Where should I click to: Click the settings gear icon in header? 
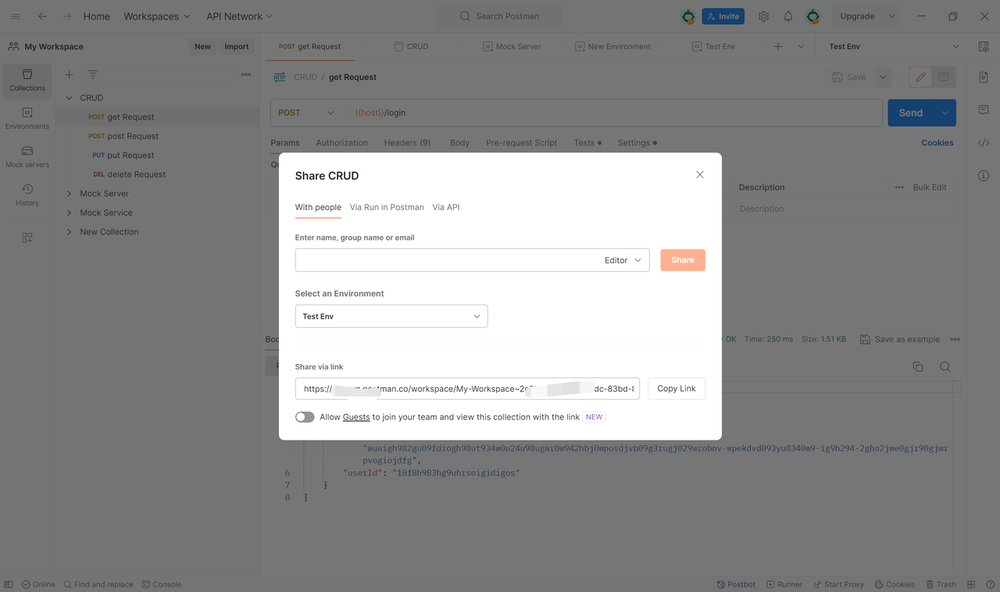click(763, 16)
